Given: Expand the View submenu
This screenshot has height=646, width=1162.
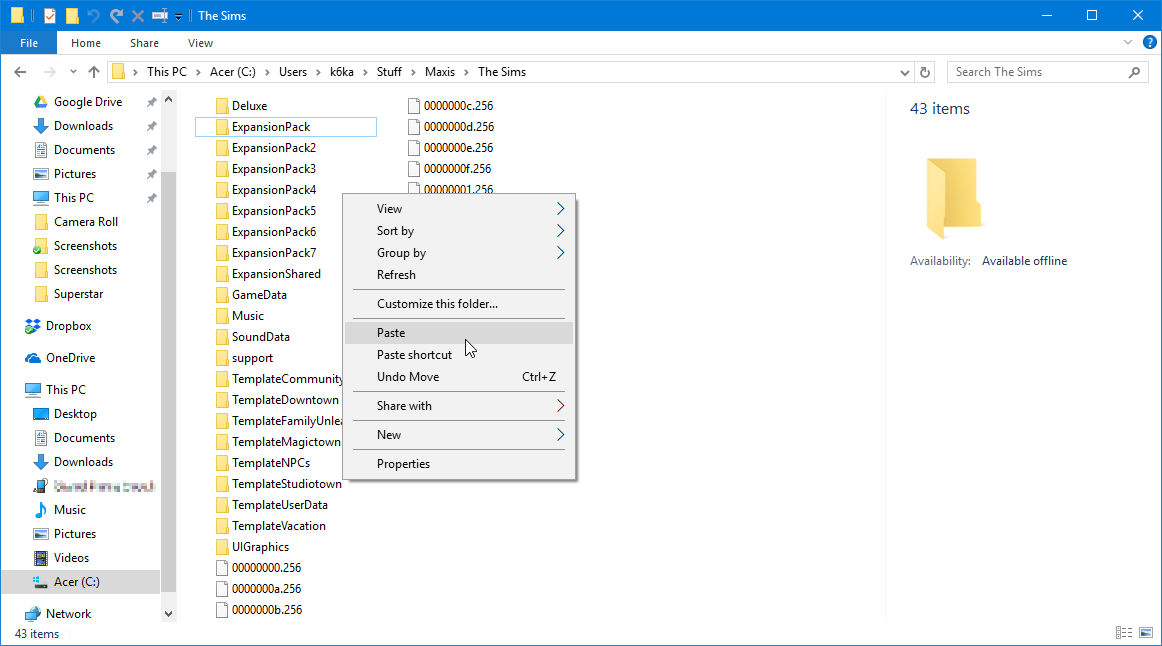Looking at the screenshot, I should pyautogui.click(x=468, y=209).
